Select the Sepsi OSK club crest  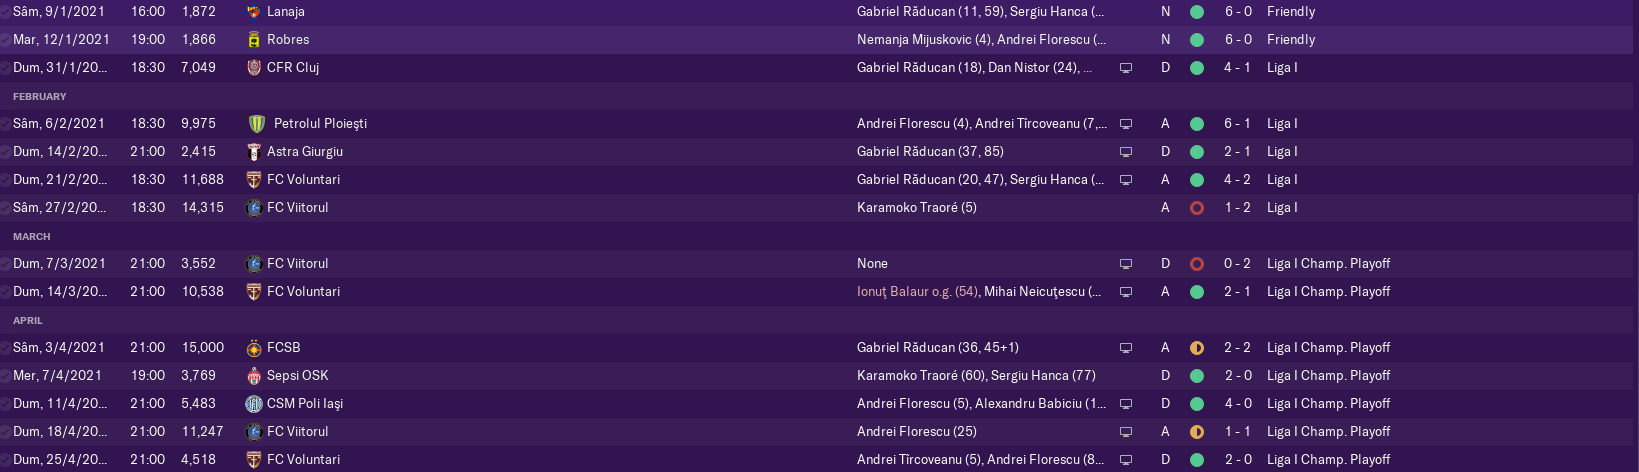[x=254, y=376]
